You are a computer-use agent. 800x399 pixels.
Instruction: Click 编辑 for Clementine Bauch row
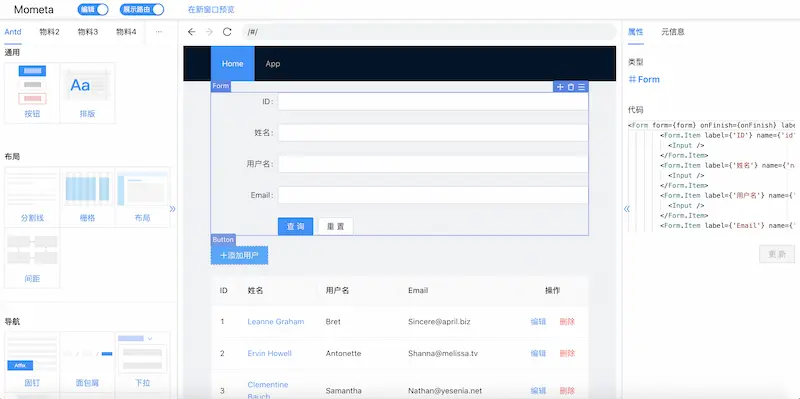538,391
